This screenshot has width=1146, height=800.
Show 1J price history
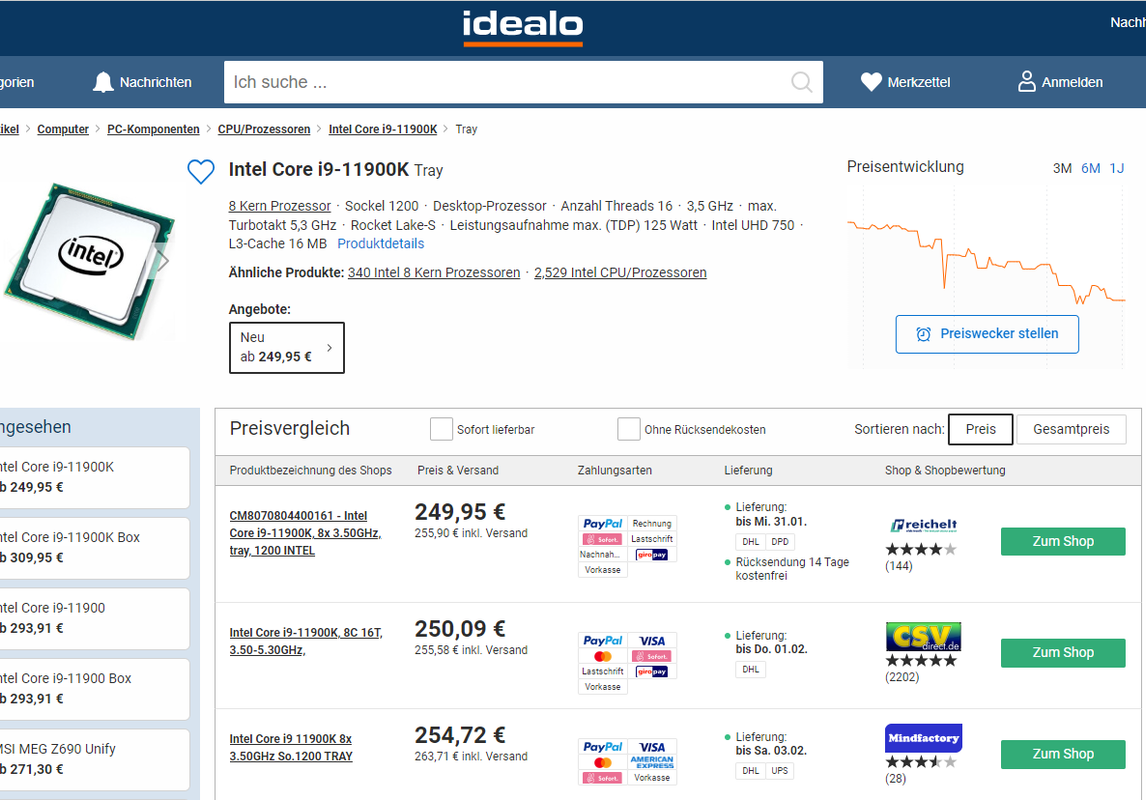coord(1117,169)
